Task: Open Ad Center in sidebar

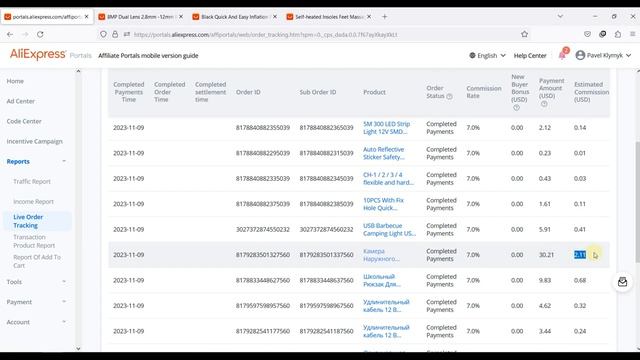Action: [x=20, y=101]
